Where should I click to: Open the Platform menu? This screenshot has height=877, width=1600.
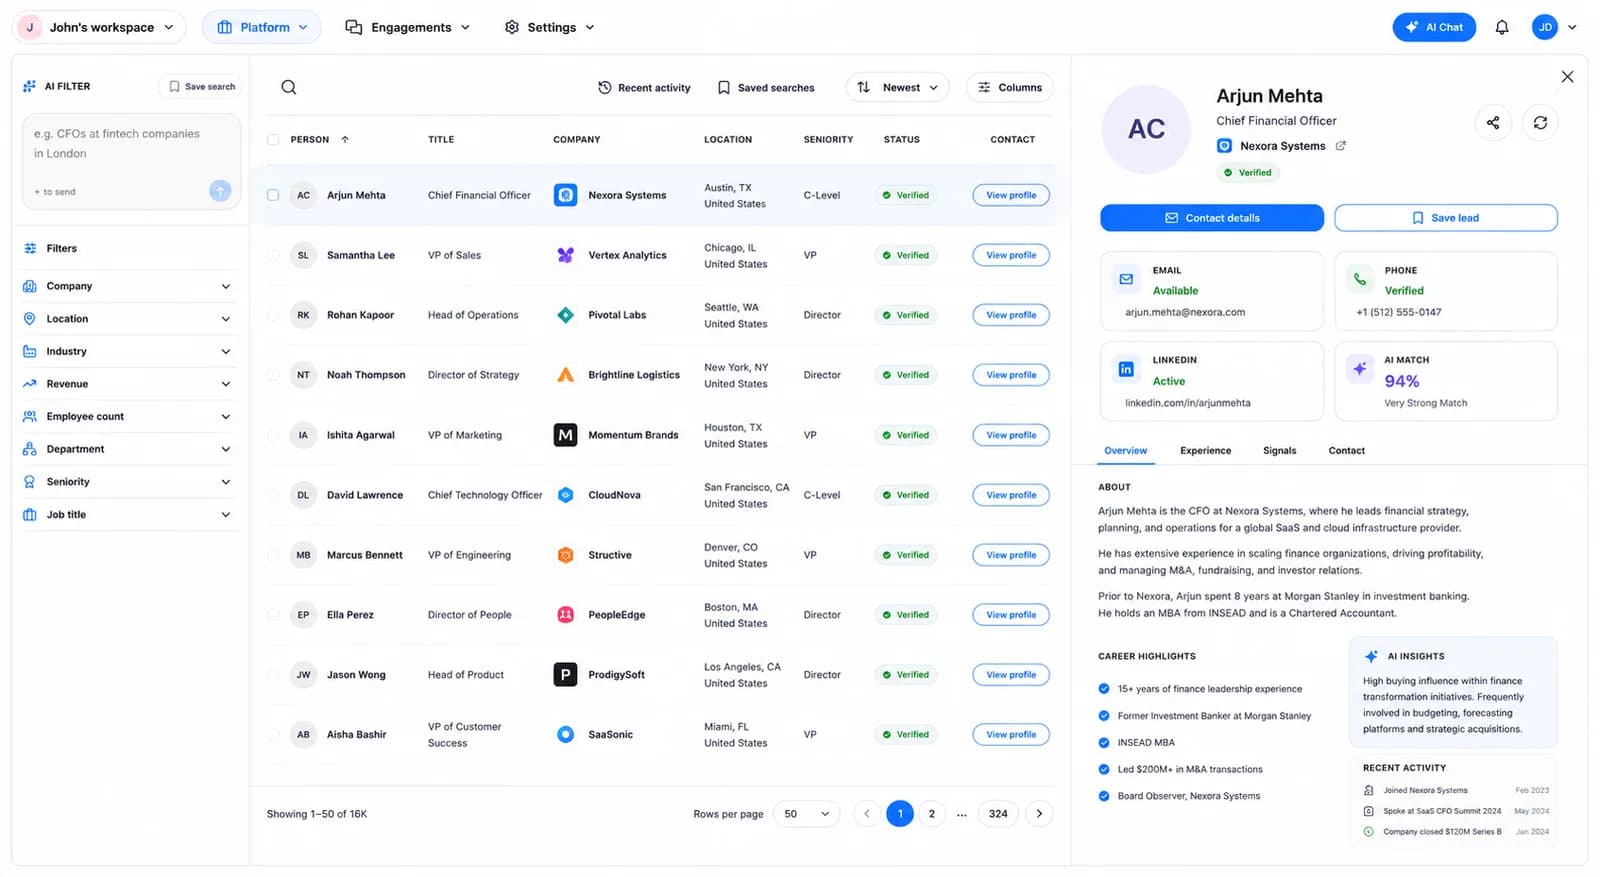tap(262, 27)
